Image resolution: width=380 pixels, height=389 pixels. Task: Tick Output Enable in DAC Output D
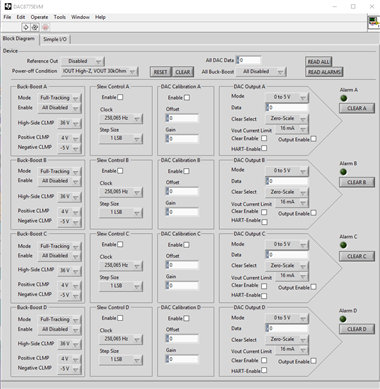pos(313,361)
